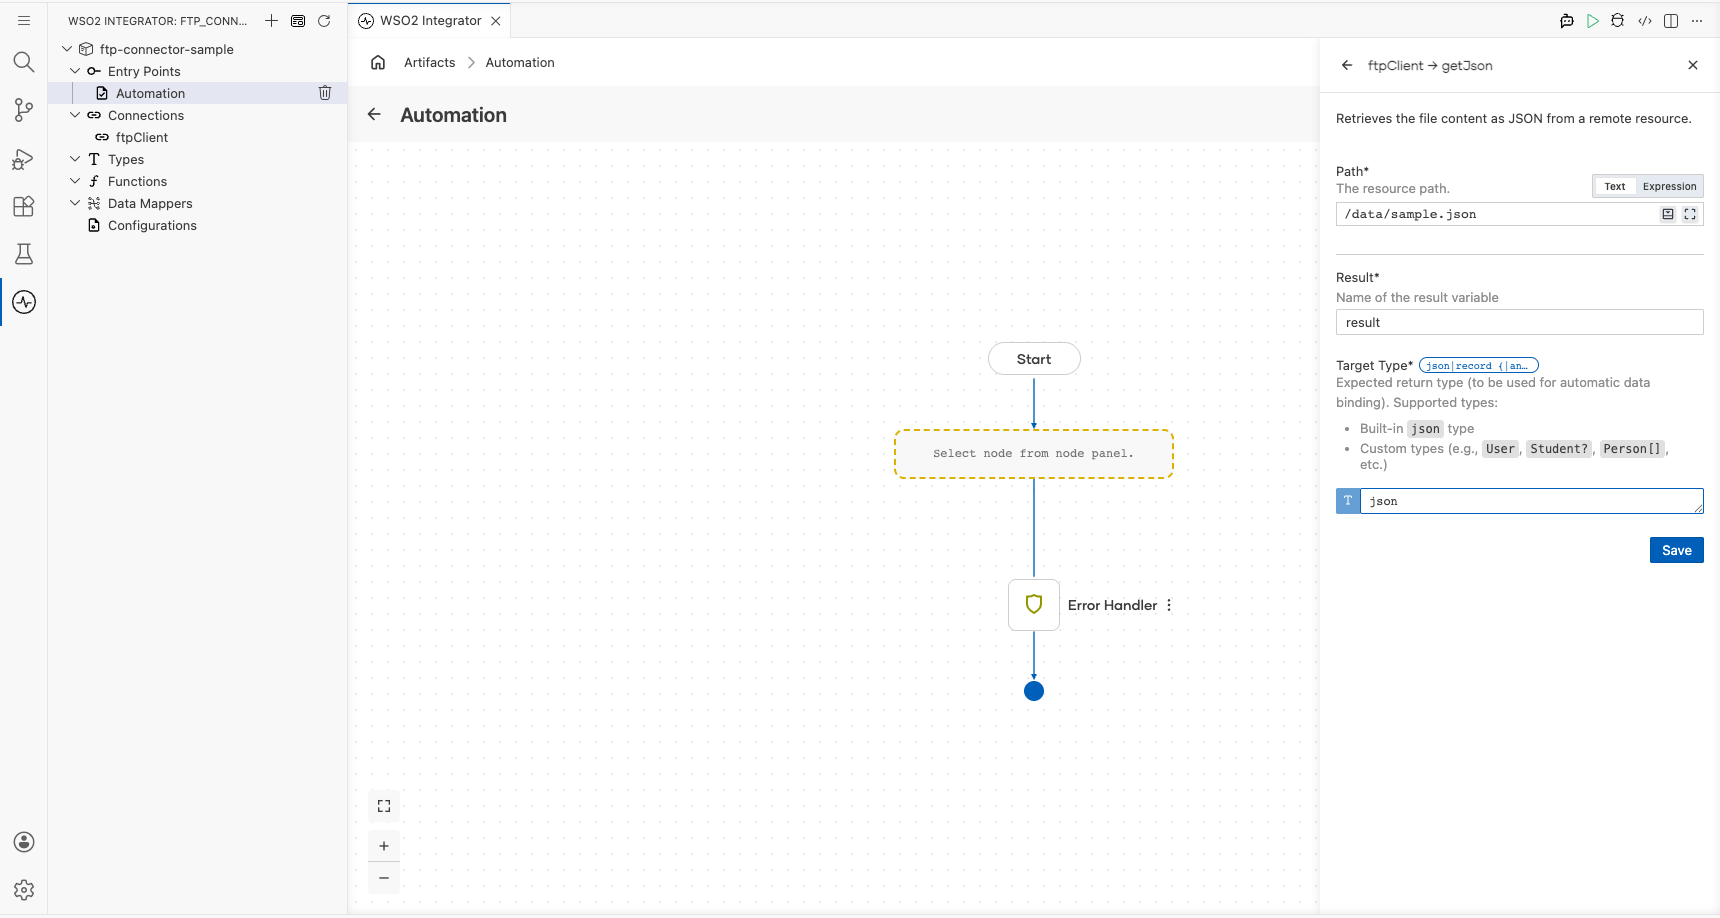Fit diagram to screen
Image resolution: width=1720 pixels, height=918 pixels.
pos(384,806)
